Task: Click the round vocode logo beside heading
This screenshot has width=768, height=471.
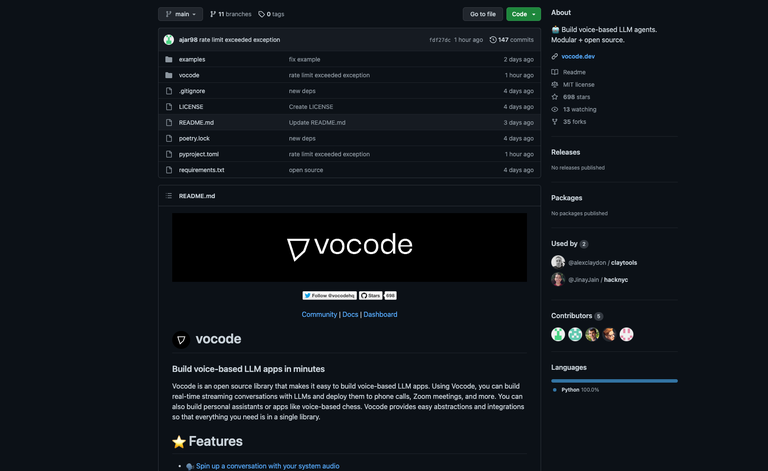Action: 181,339
